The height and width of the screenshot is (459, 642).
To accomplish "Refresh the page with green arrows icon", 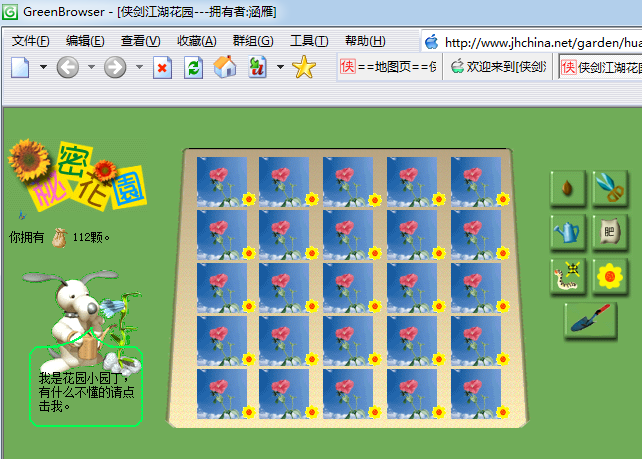I will 193,68.
